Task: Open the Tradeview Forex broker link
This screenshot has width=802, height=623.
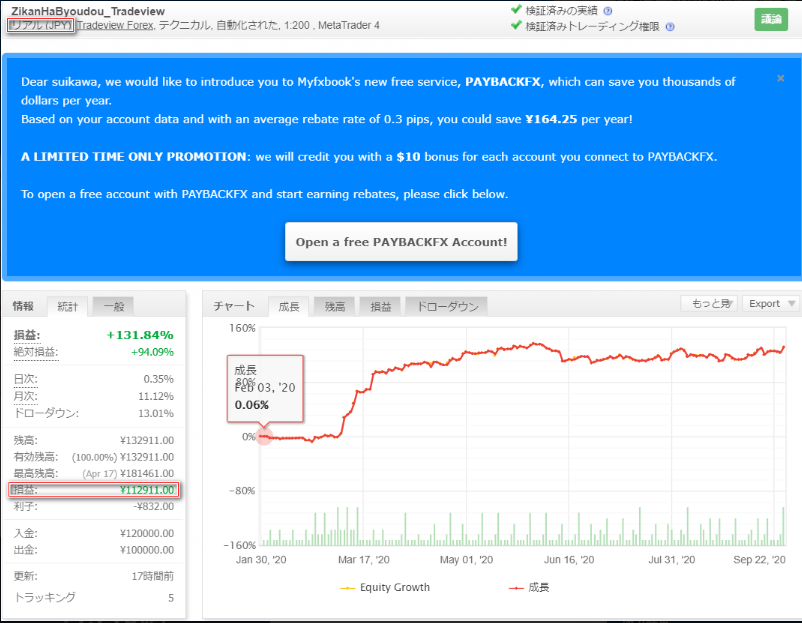Action: 115,25
